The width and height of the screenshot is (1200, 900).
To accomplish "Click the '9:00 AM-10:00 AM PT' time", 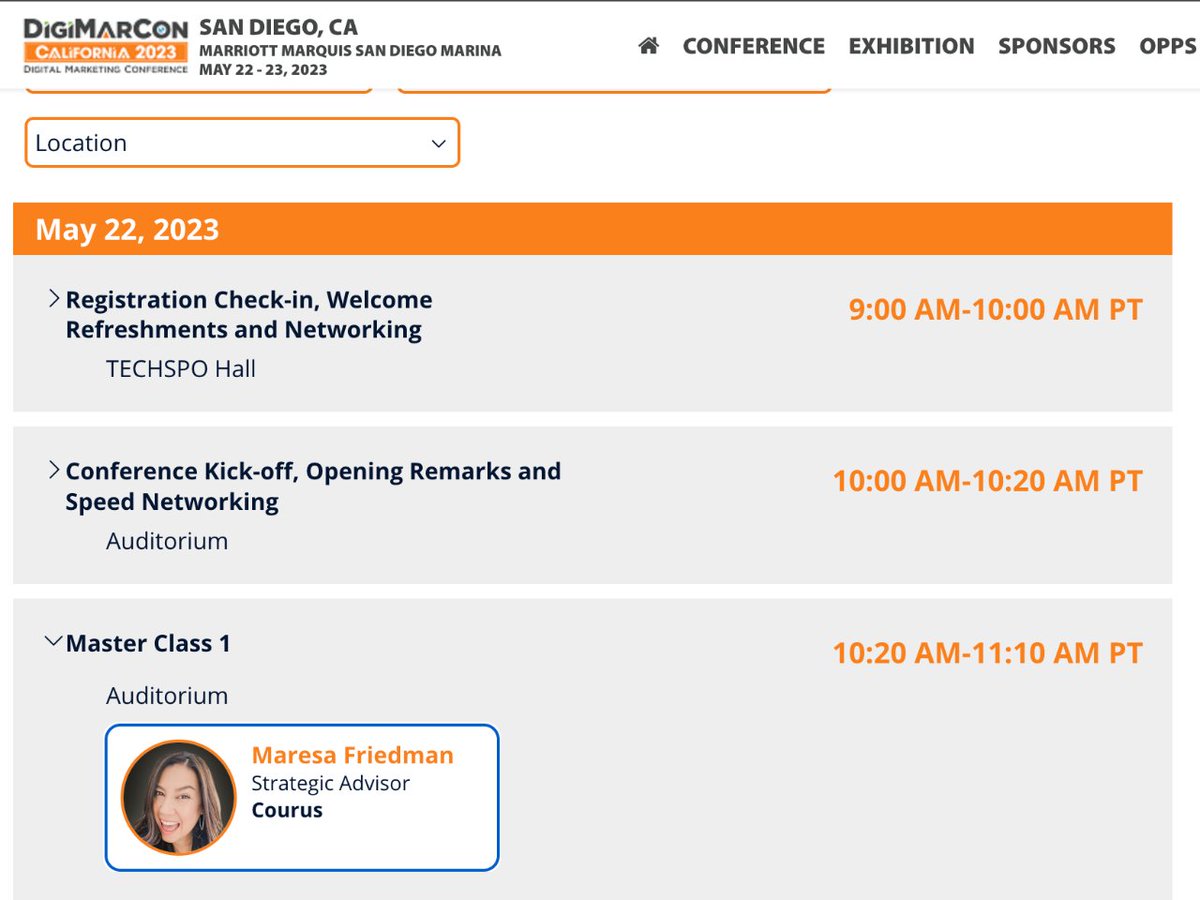I will point(995,309).
